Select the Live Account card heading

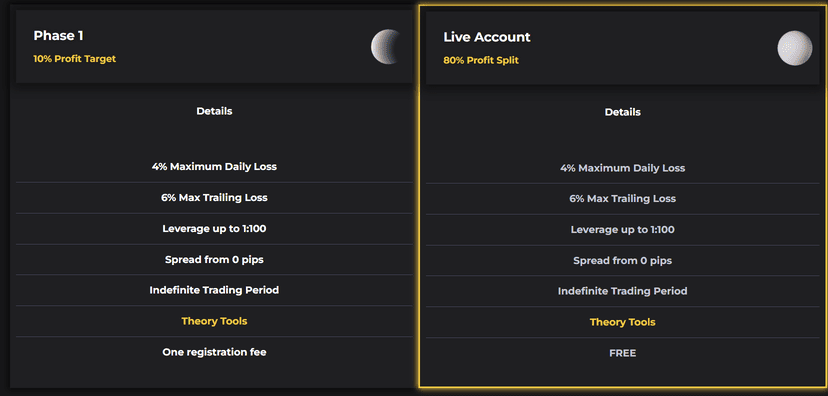487,37
